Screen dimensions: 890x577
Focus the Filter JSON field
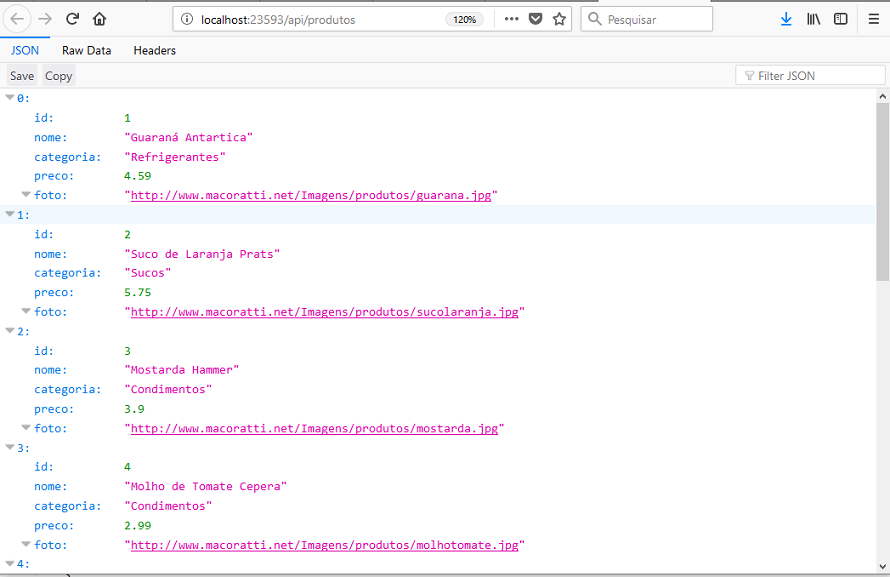(810, 76)
